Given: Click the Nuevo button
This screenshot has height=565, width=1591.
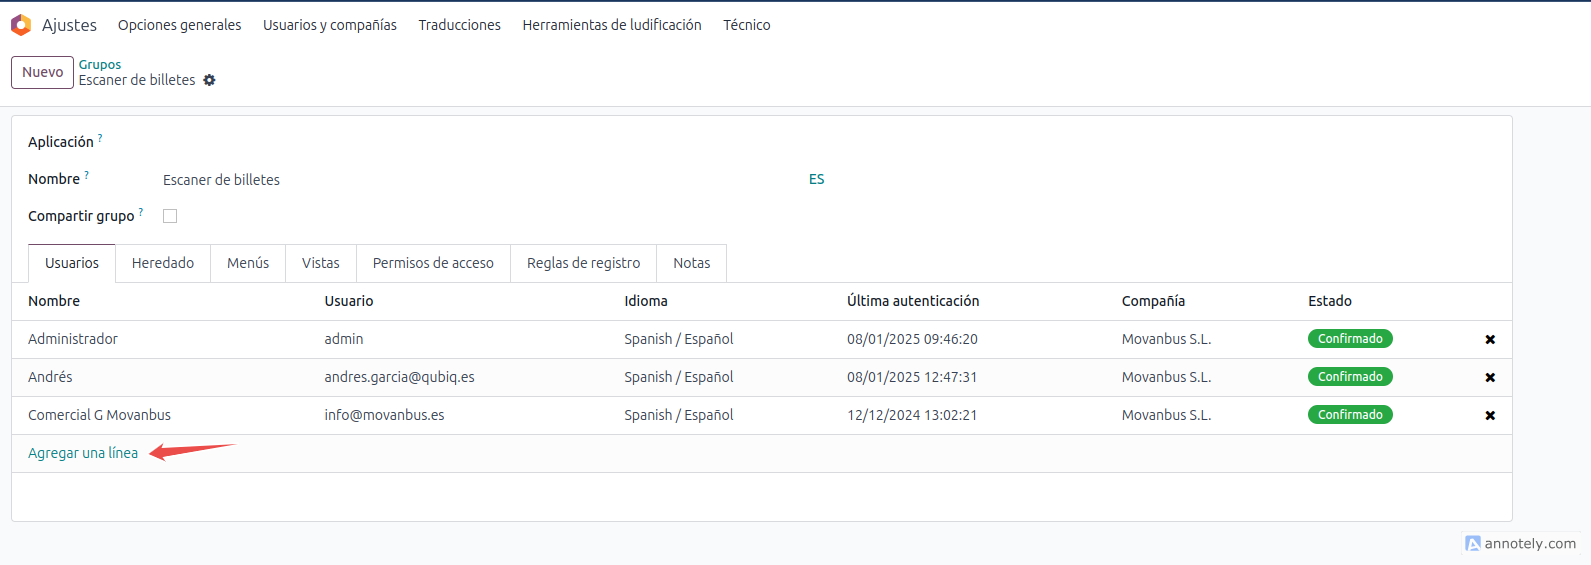Looking at the screenshot, I should click(42, 72).
